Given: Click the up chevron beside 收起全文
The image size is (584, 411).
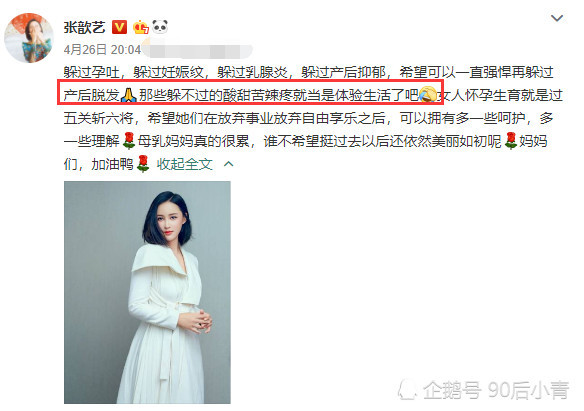Looking at the screenshot, I should [x=229, y=164].
